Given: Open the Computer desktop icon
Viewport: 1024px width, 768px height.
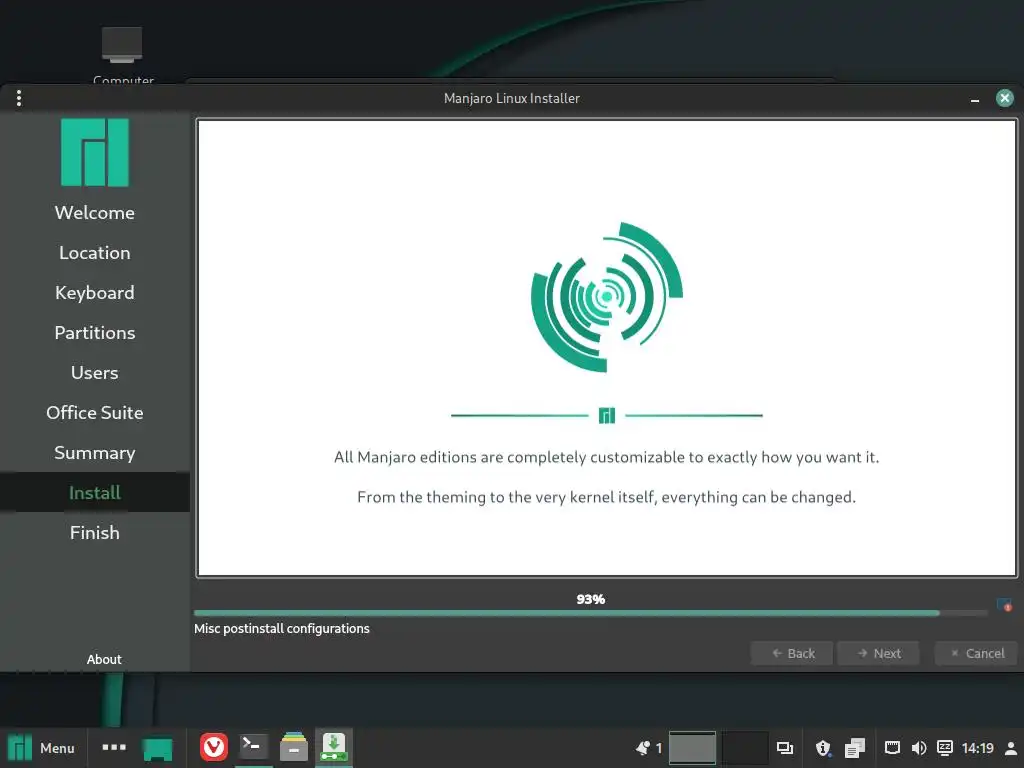Looking at the screenshot, I should pos(122,54).
